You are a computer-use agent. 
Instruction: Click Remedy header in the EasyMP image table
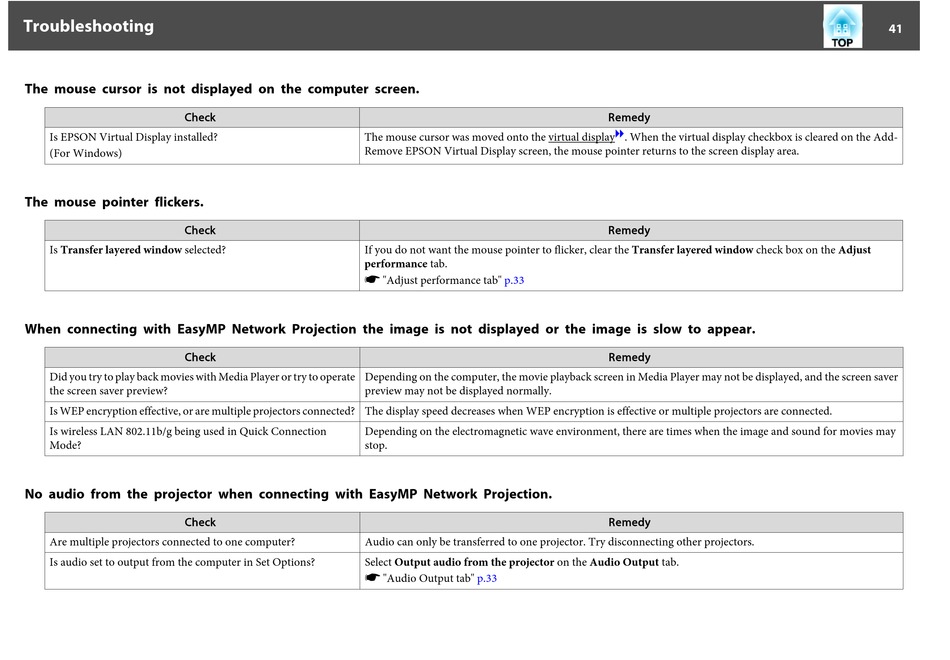click(631, 358)
